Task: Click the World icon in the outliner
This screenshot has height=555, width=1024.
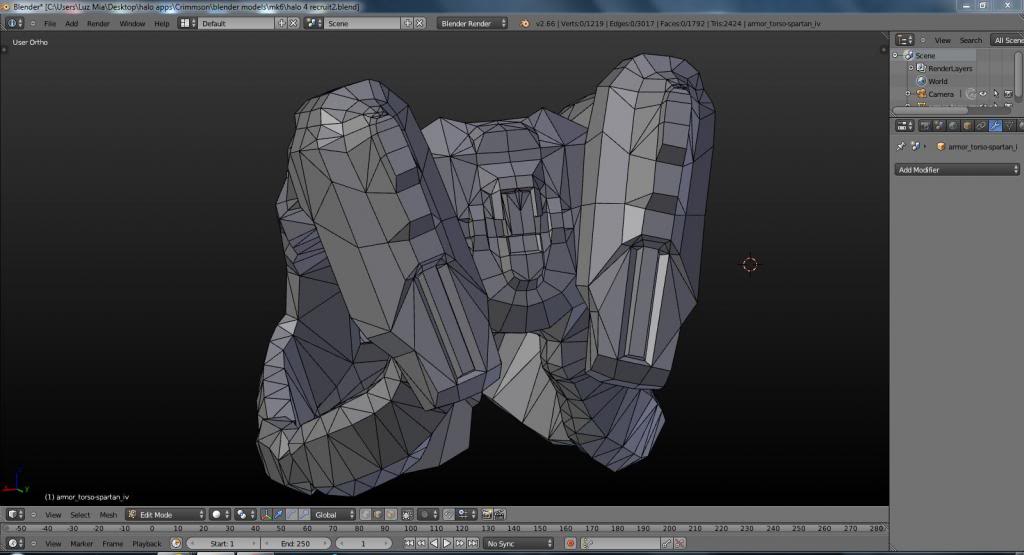Action: tap(921, 81)
